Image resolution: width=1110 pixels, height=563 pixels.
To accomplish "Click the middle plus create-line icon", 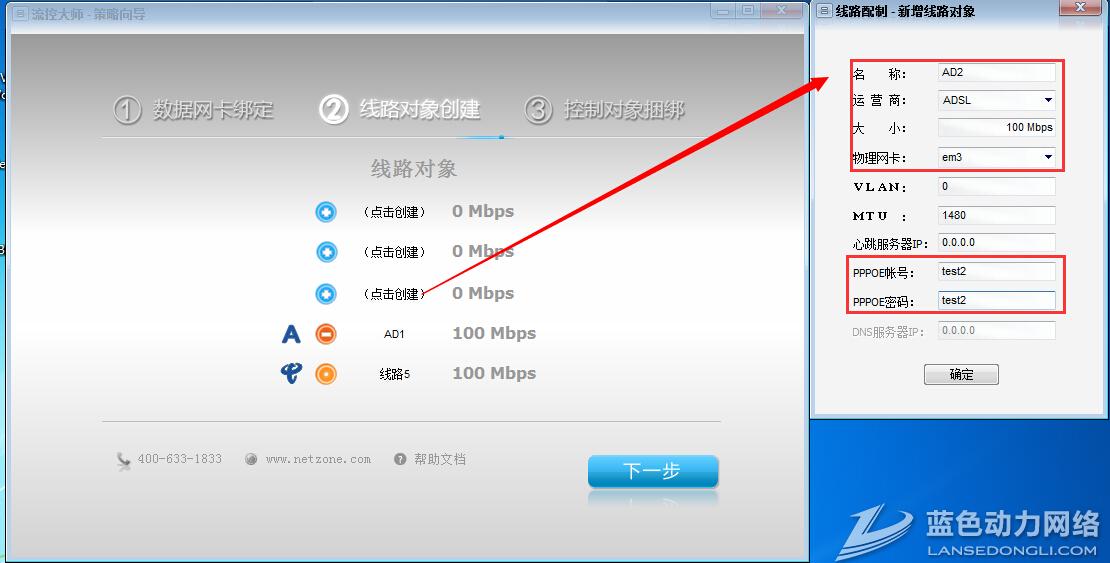I will (x=326, y=252).
